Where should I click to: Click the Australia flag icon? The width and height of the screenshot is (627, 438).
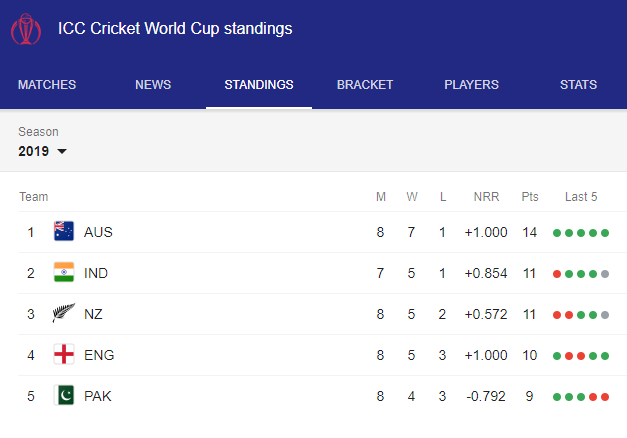coord(64,231)
